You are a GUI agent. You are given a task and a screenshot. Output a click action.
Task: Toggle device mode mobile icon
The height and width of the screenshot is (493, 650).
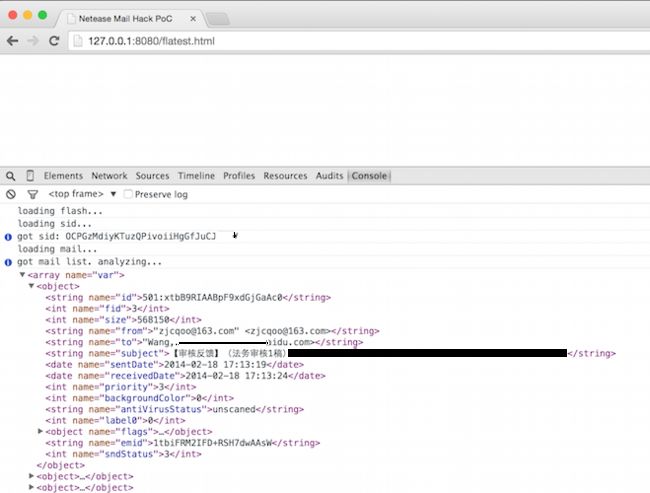coord(30,176)
